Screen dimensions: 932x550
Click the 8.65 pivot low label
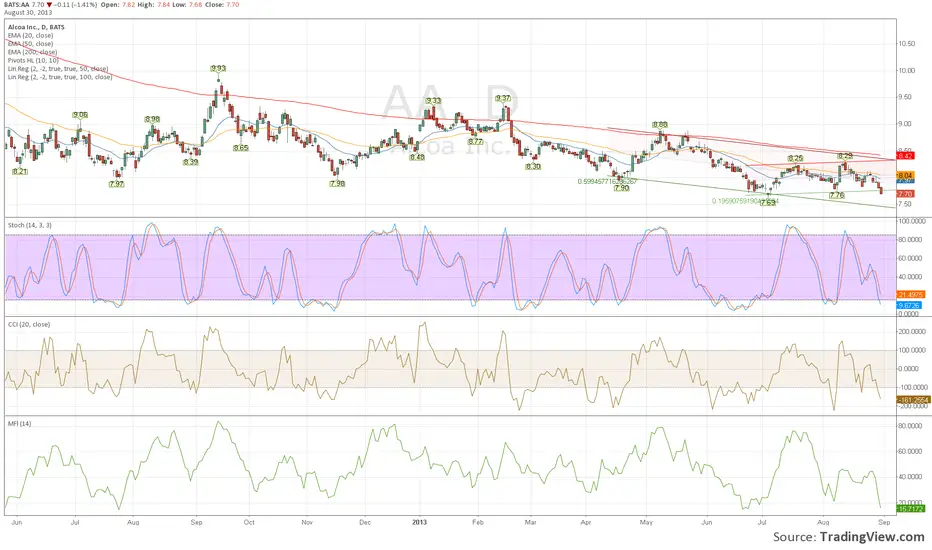[241, 147]
